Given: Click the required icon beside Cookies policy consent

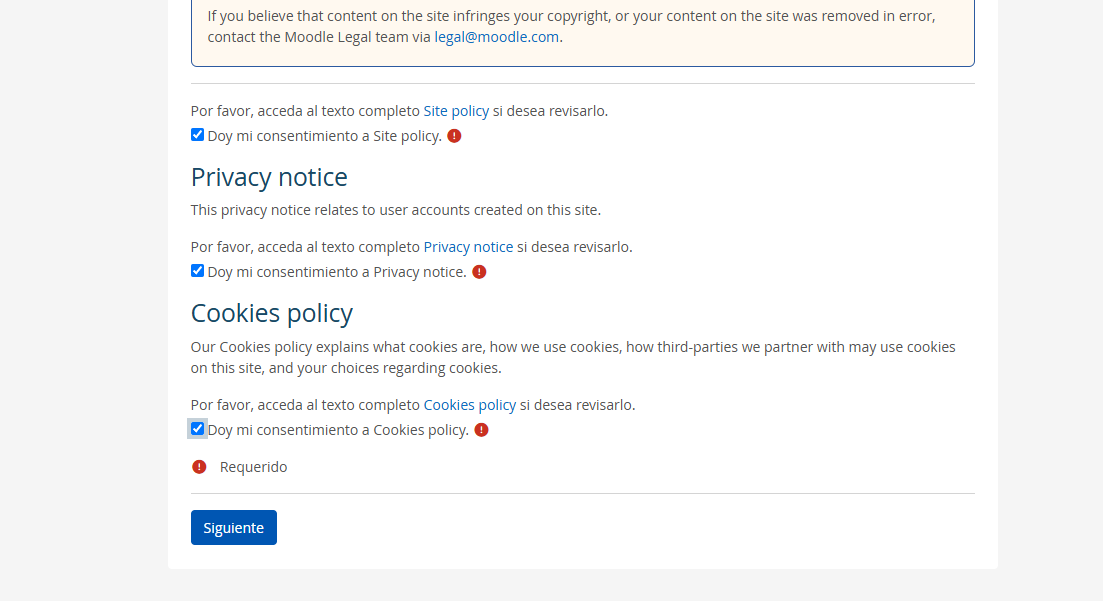Looking at the screenshot, I should tap(481, 430).
